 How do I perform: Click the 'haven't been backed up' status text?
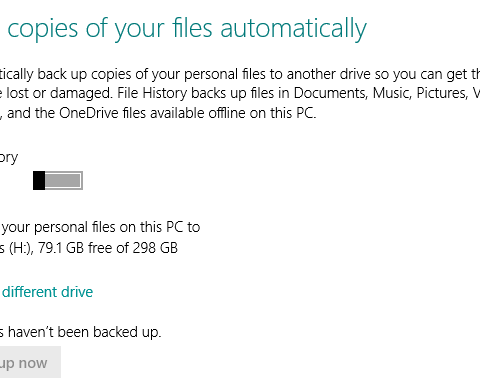point(85,332)
